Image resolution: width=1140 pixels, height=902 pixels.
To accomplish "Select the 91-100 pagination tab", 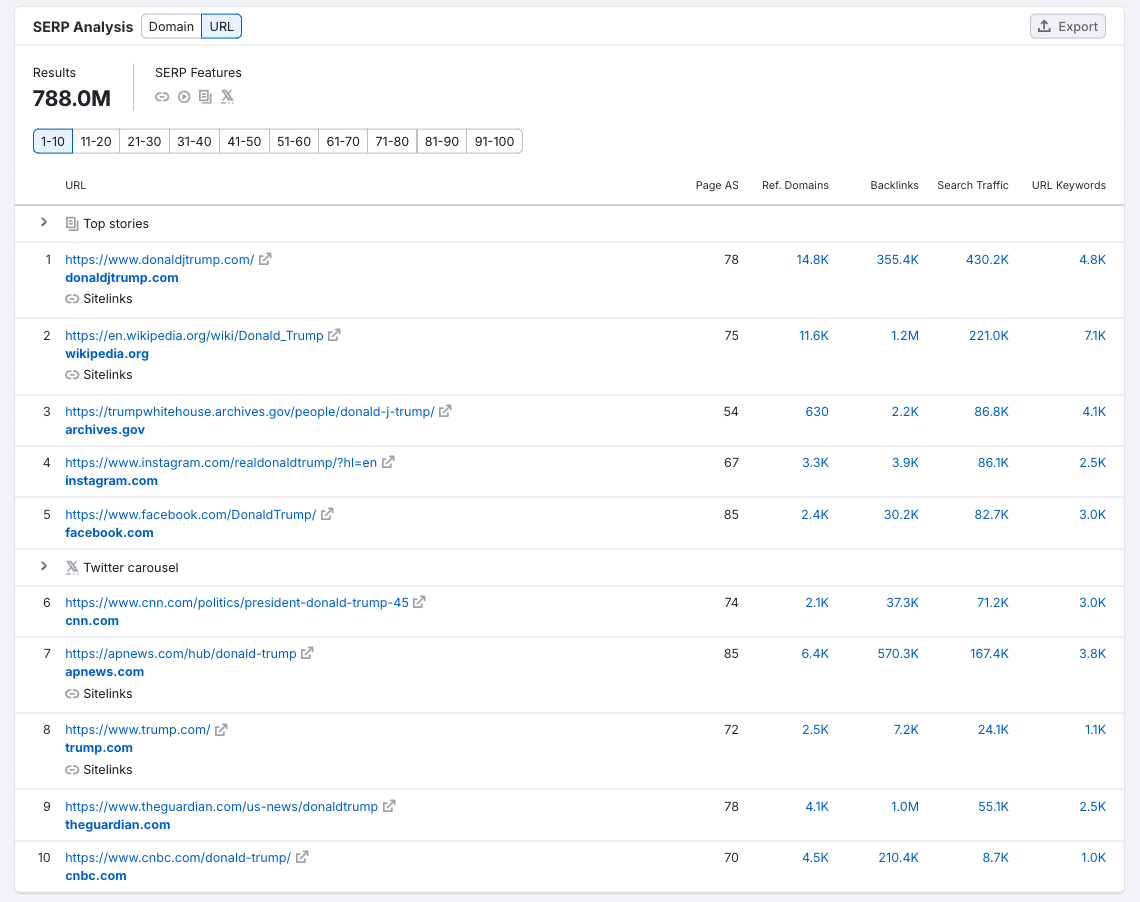I will click(494, 141).
